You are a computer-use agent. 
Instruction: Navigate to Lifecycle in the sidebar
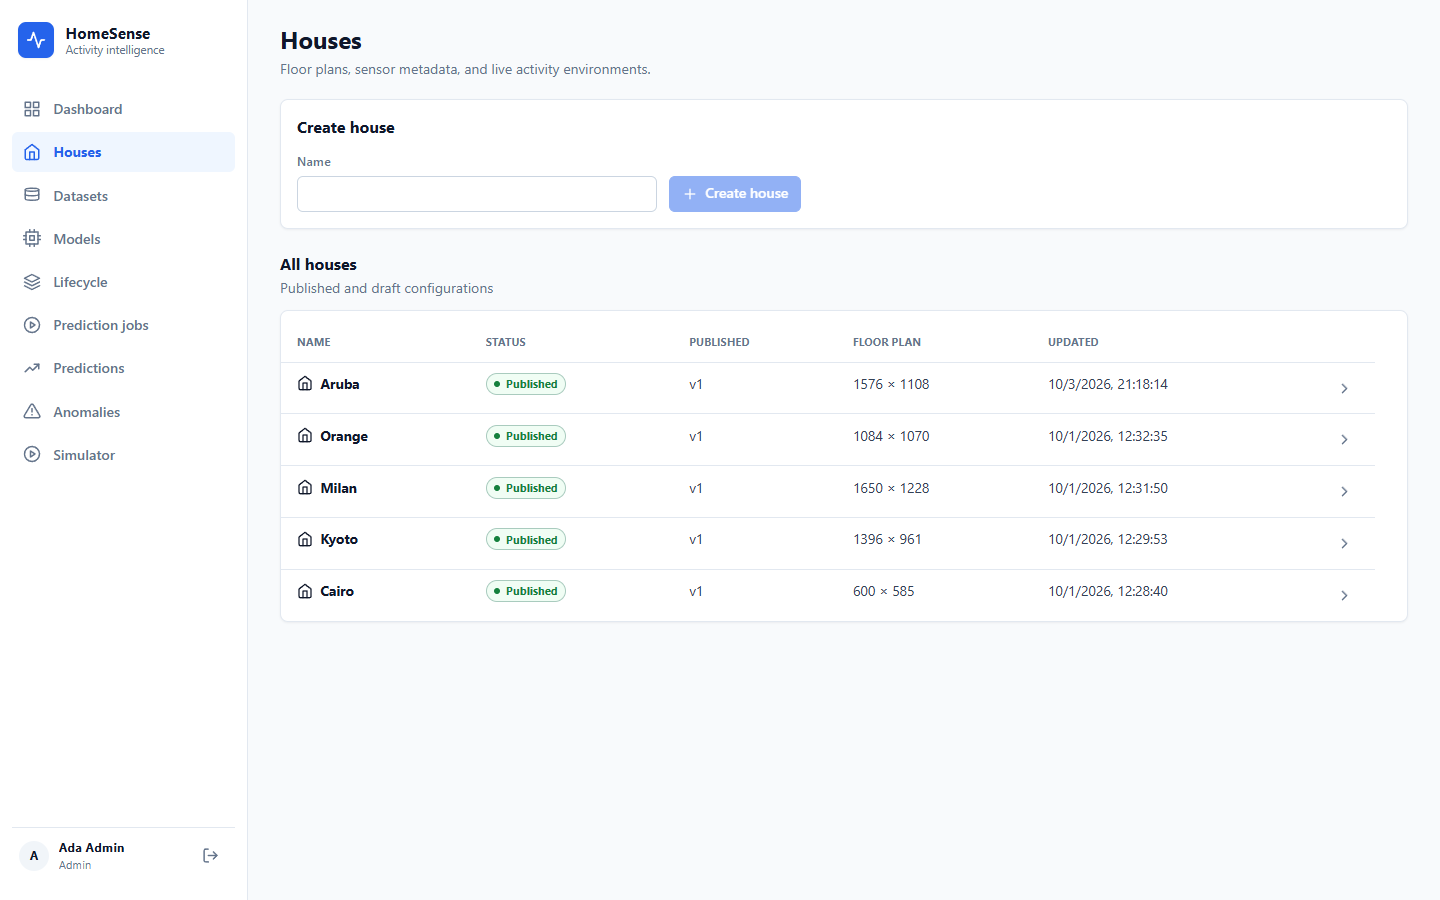tap(123, 282)
